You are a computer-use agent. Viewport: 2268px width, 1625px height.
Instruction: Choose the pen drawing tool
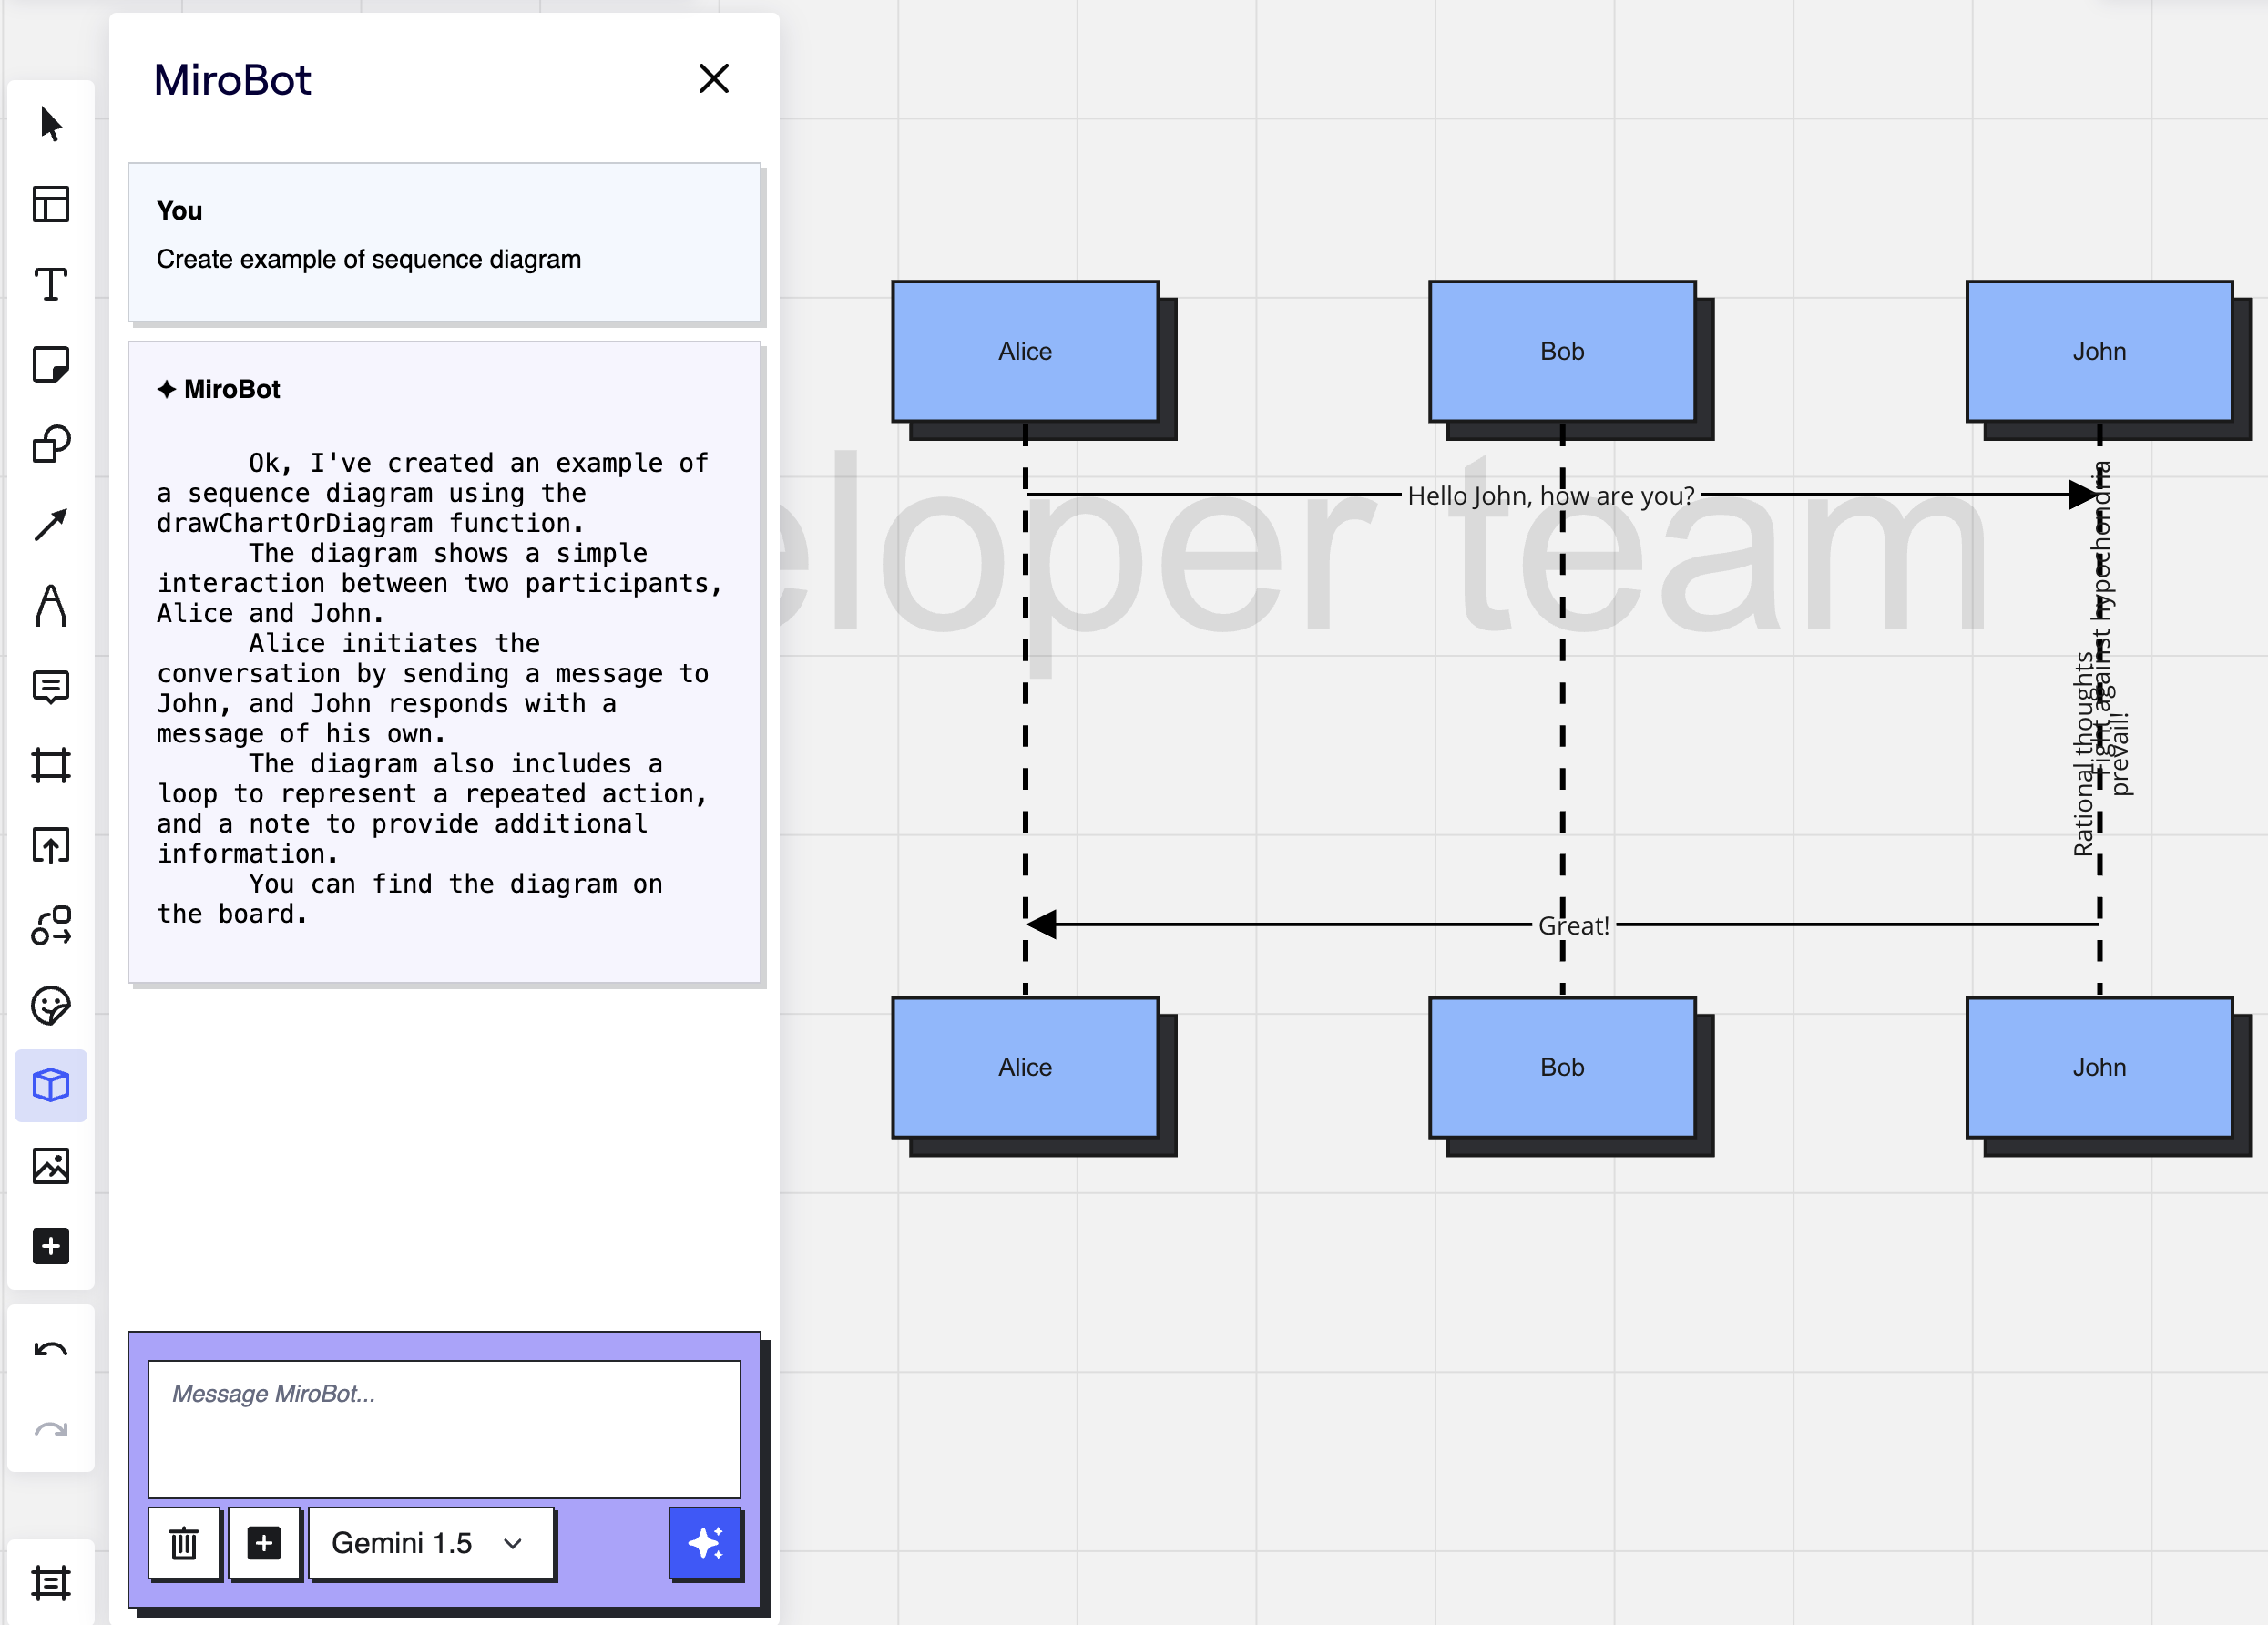50,605
